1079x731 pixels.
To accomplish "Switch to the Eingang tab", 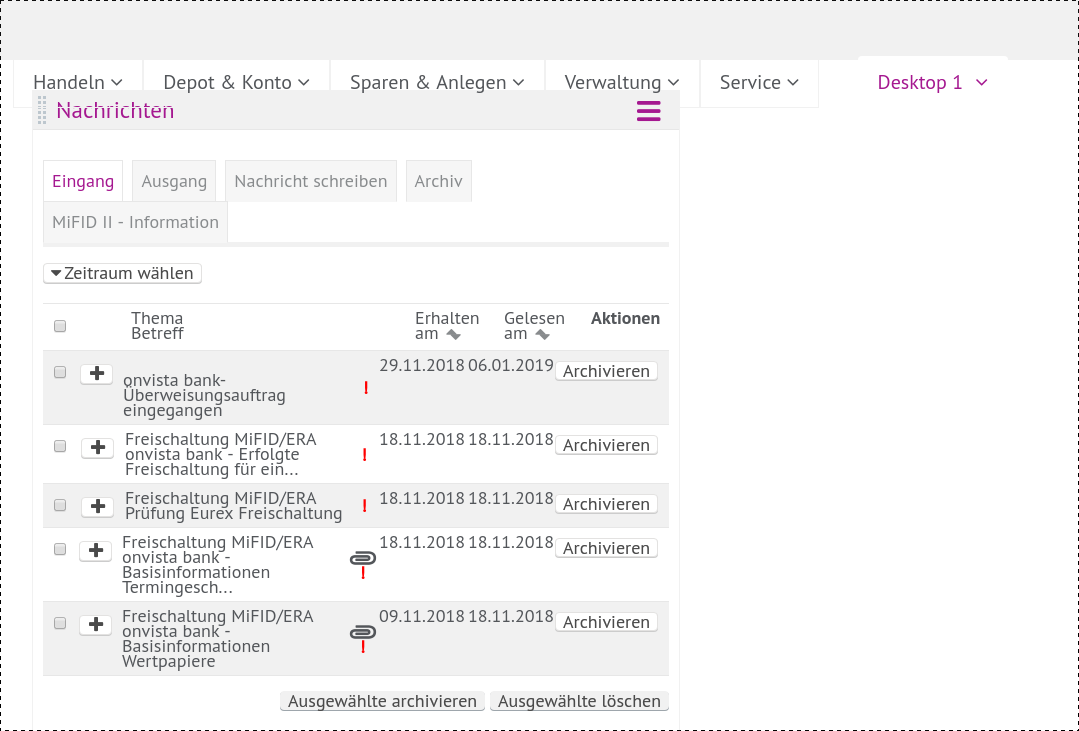I will click(83, 181).
